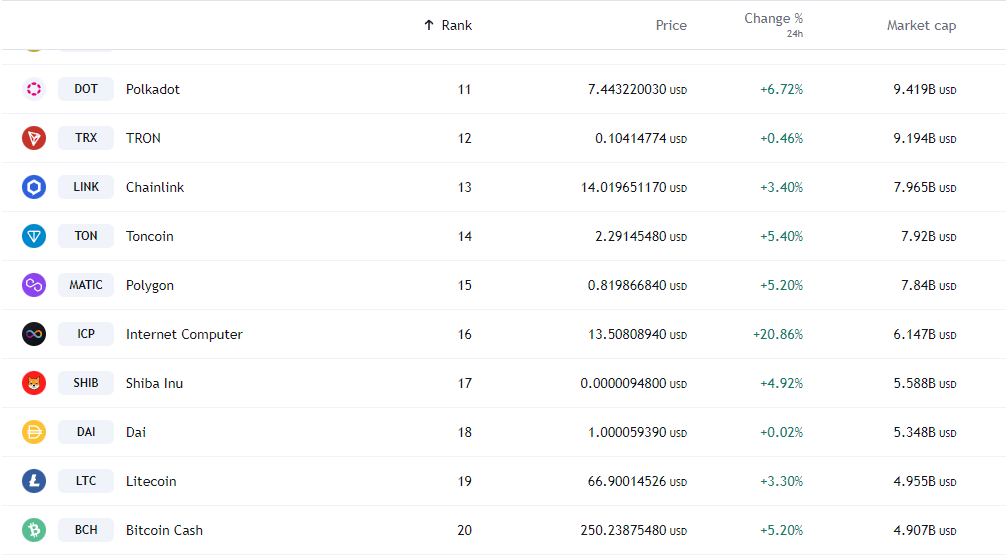The image size is (1006, 559).
Task: Sort by Market cap column header
Action: (x=921, y=25)
